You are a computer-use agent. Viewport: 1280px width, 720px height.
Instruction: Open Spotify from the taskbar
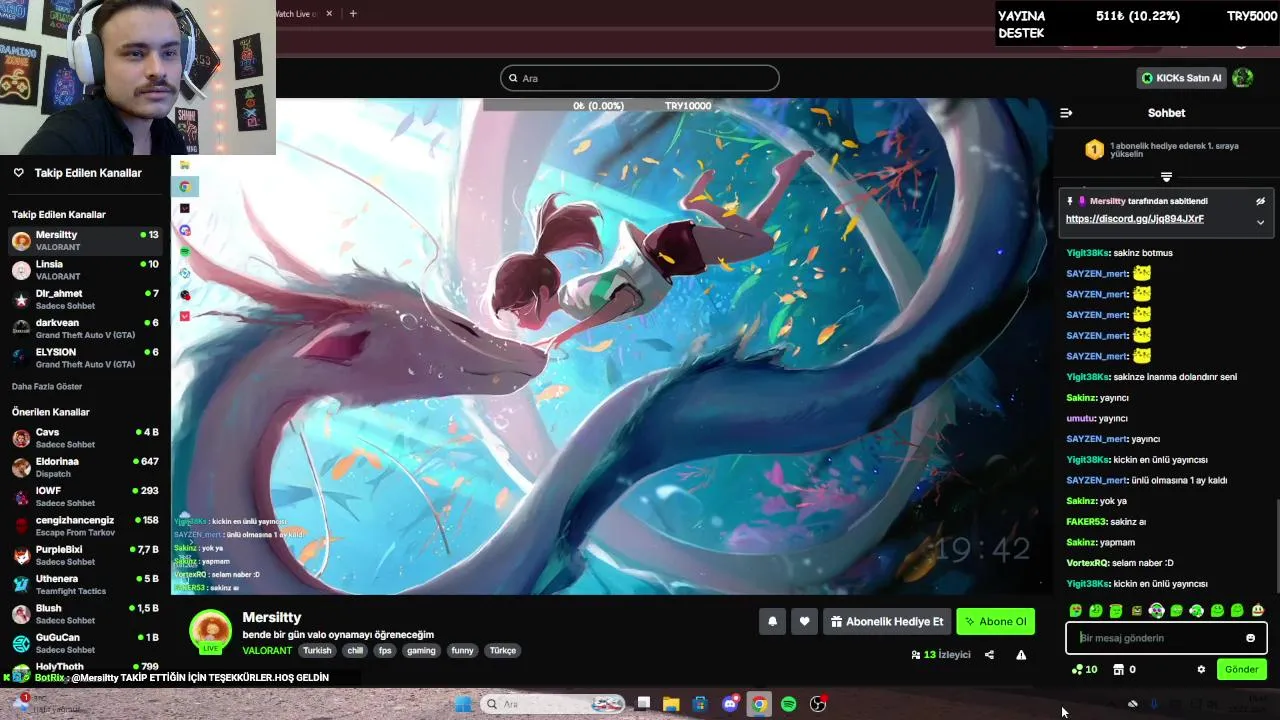pyautogui.click(x=788, y=704)
